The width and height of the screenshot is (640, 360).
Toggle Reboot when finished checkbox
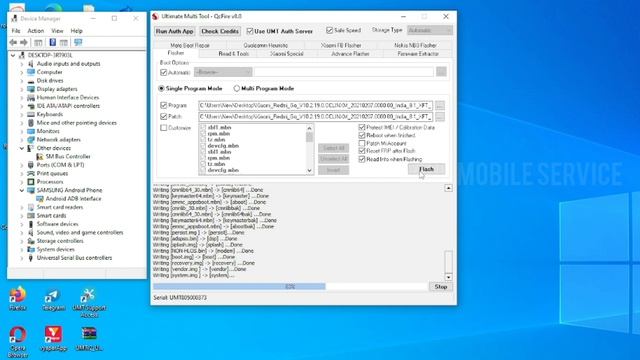(362, 135)
